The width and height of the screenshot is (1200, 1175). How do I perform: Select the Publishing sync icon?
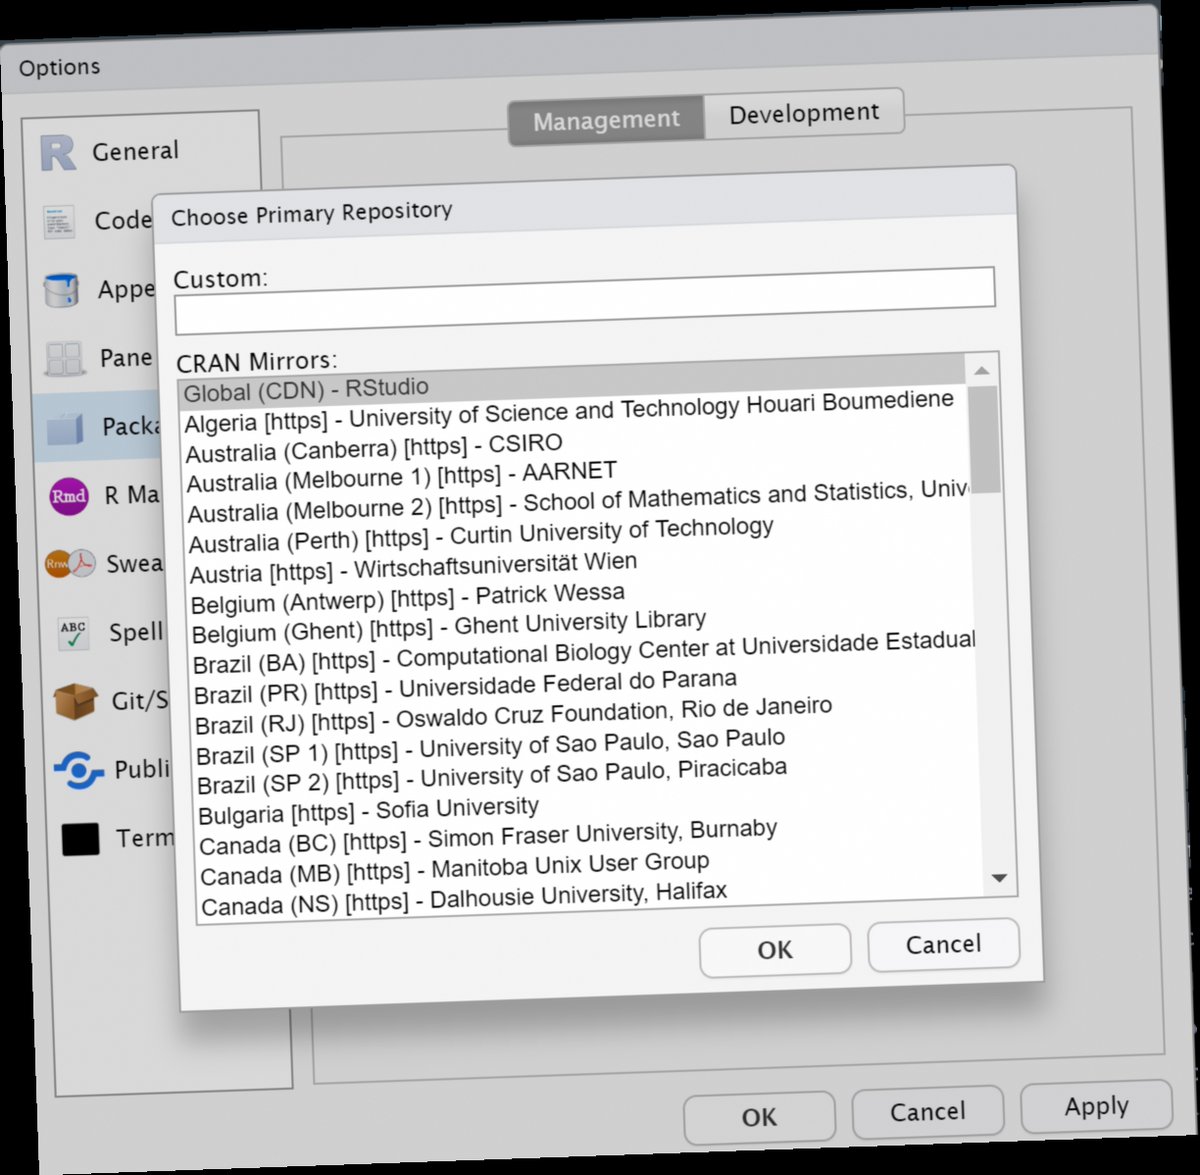(78, 771)
